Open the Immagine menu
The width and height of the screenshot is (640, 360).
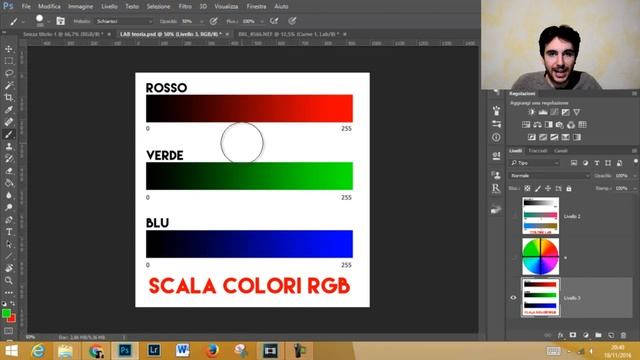[80, 7]
